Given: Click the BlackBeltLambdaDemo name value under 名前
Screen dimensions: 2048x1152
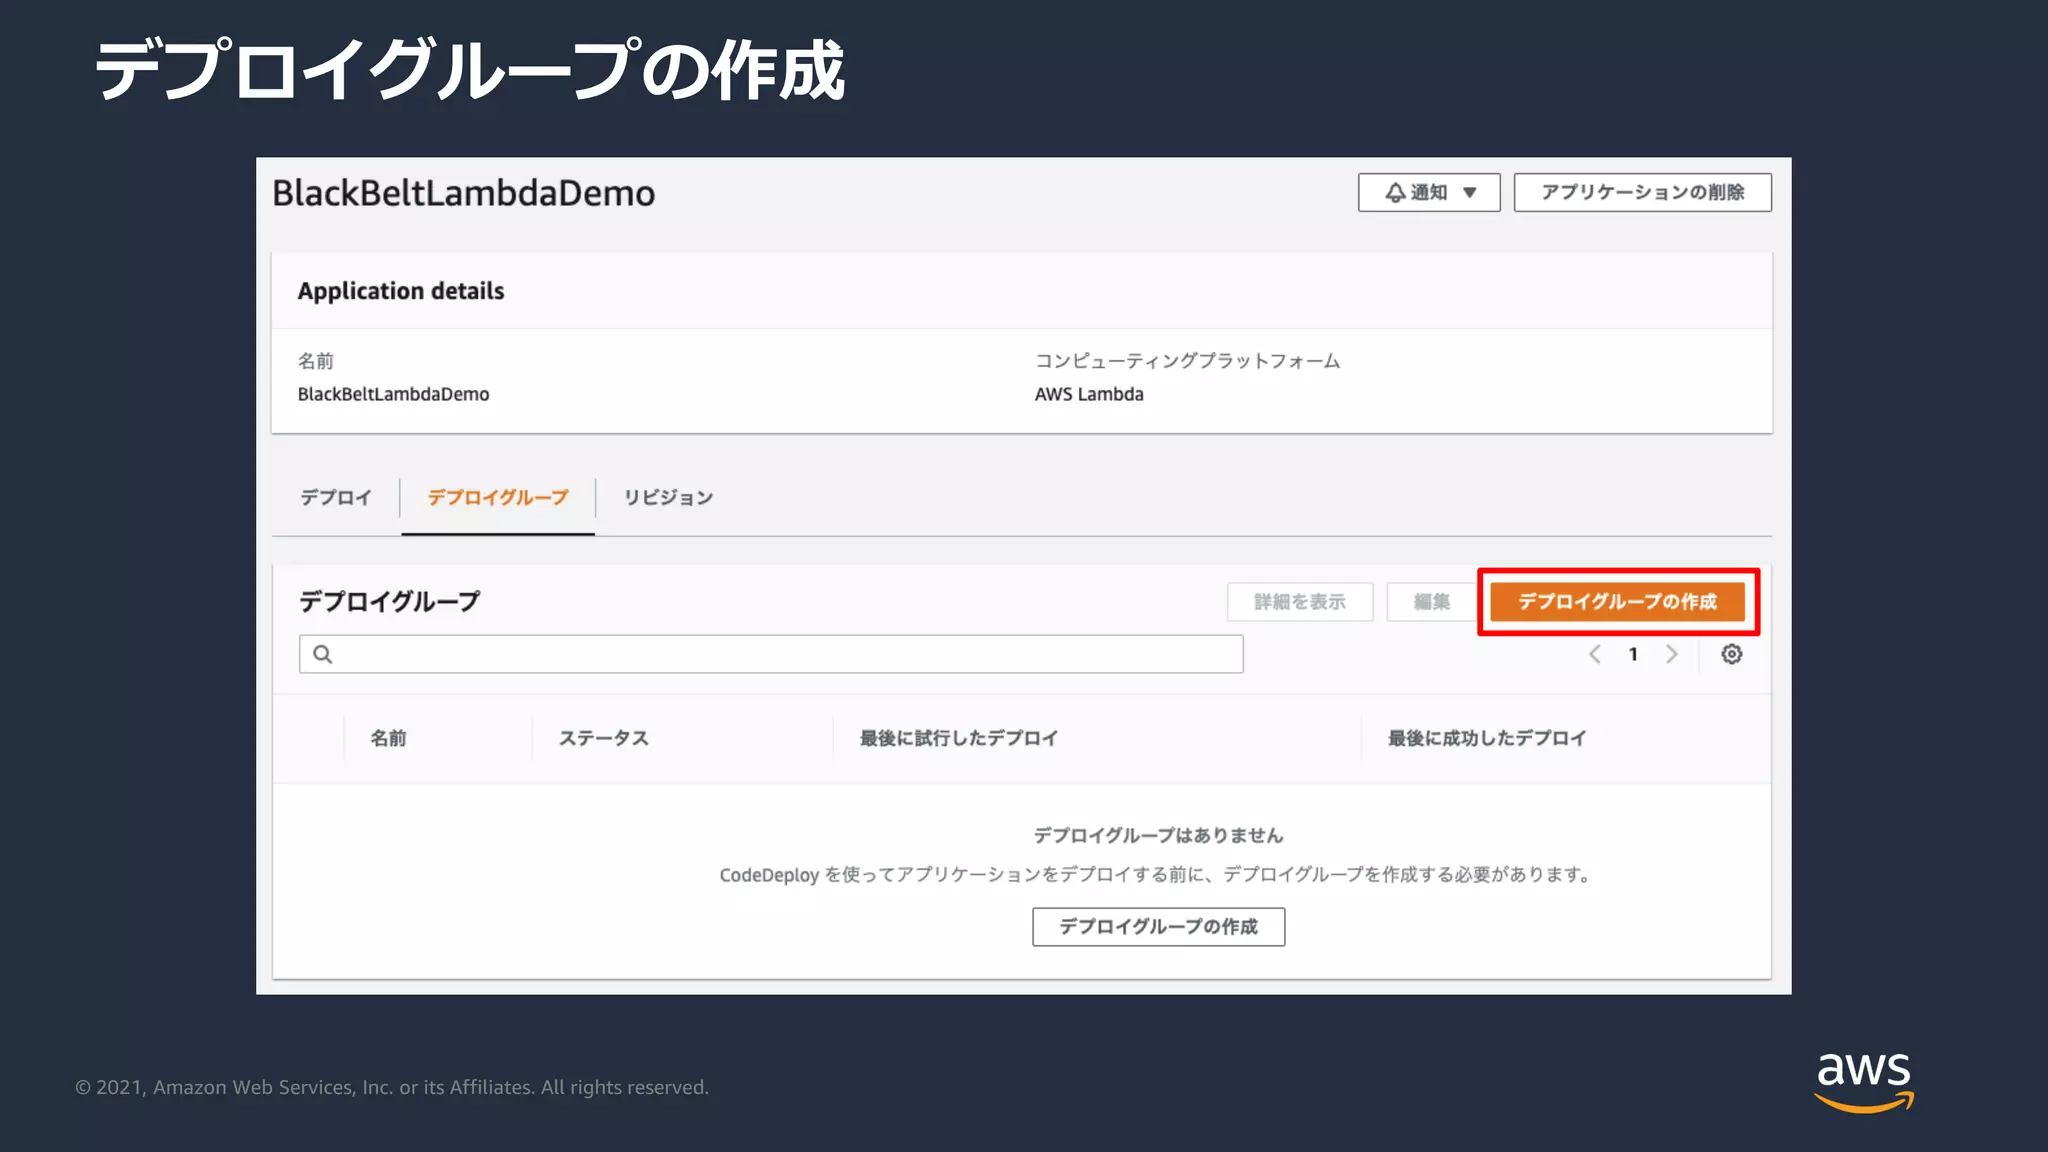Looking at the screenshot, I should [x=393, y=394].
